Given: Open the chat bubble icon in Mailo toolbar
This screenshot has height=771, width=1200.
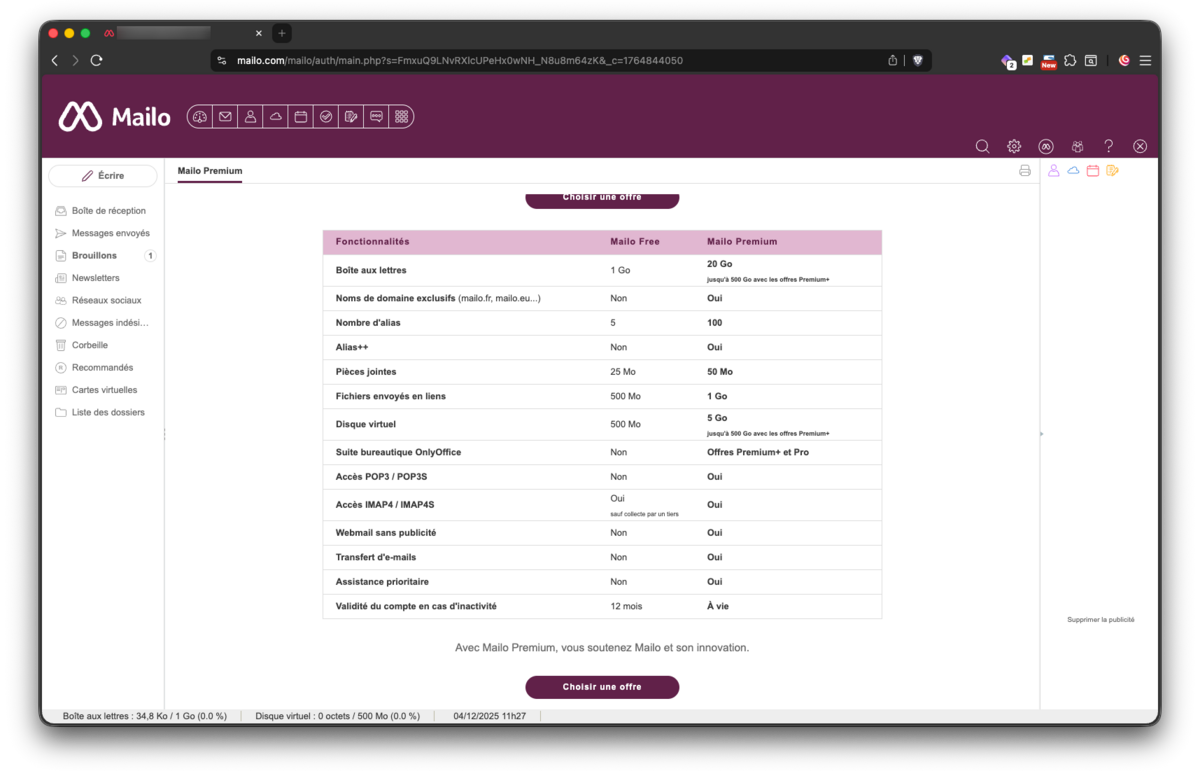Looking at the screenshot, I should click(x=376, y=117).
